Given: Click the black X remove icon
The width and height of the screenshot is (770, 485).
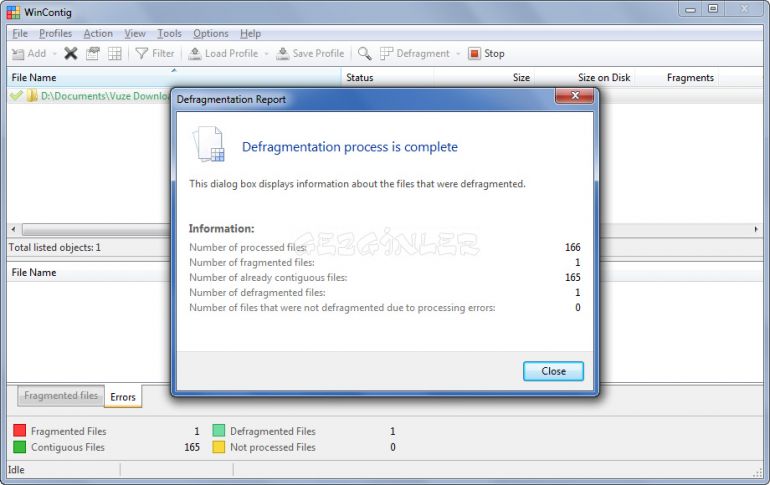Looking at the screenshot, I should [x=71, y=54].
